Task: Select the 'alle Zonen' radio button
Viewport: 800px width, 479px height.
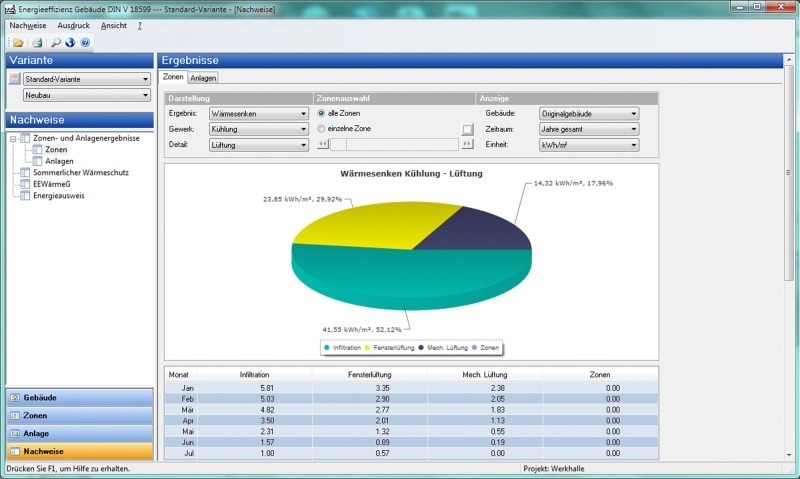Action: coord(321,113)
